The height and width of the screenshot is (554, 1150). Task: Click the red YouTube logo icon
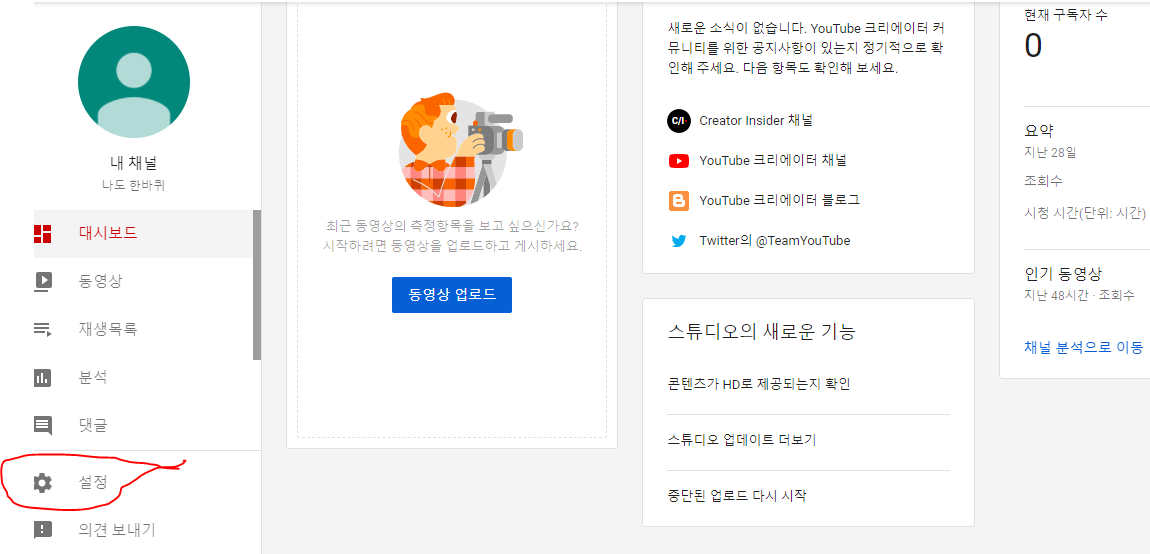pos(678,161)
